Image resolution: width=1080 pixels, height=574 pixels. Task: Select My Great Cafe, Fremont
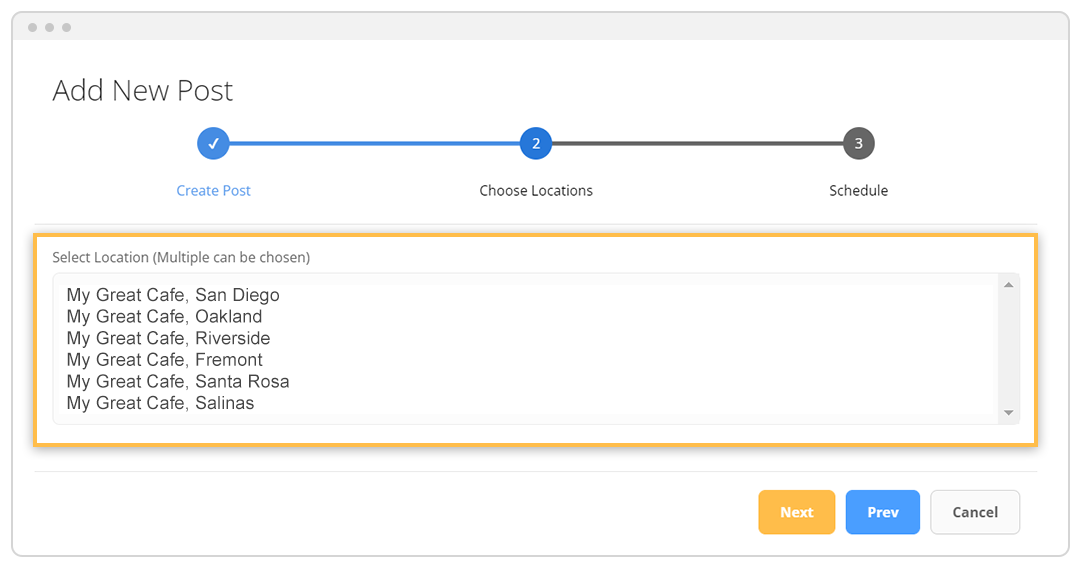tap(164, 360)
